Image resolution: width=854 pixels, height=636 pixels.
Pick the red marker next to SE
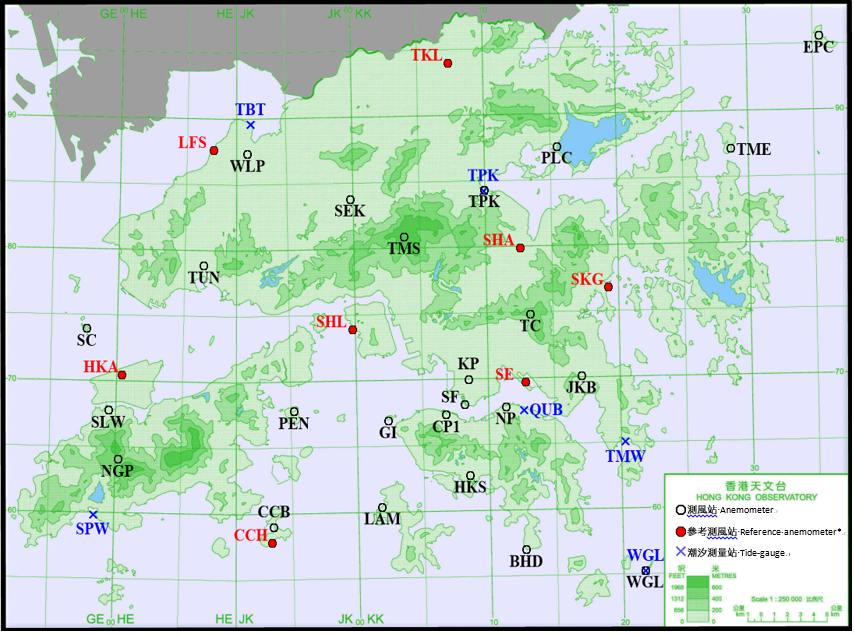[526, 382]
